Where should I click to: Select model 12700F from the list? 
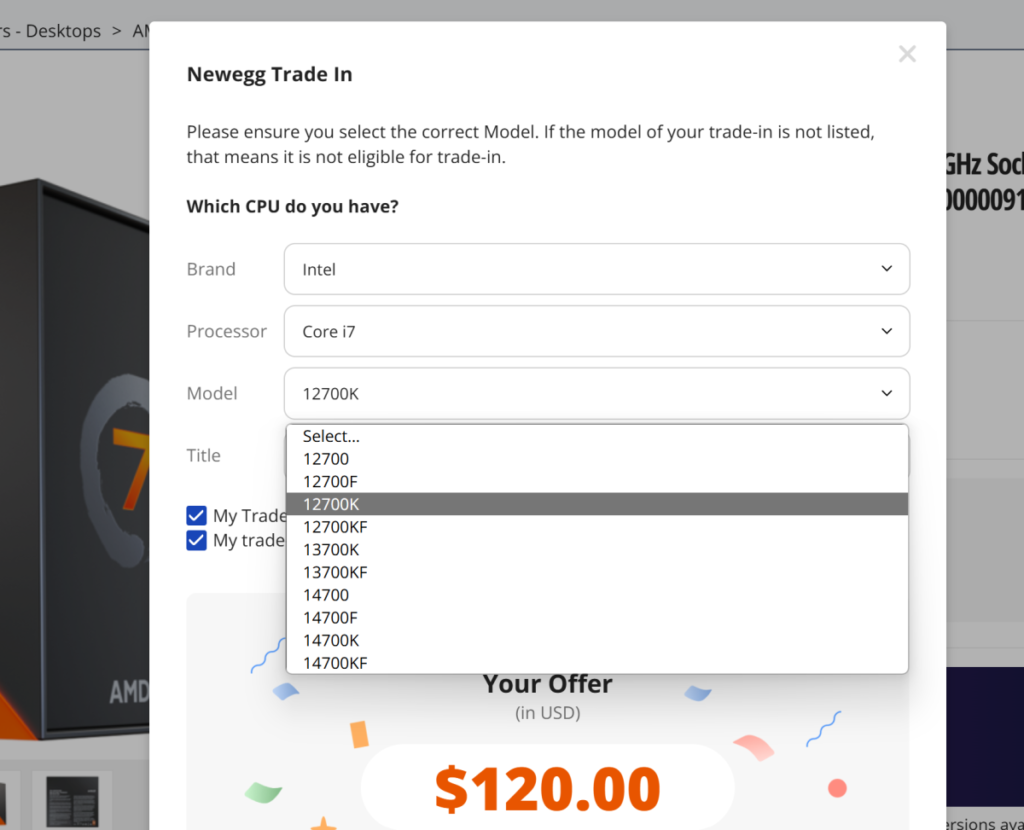597,481
